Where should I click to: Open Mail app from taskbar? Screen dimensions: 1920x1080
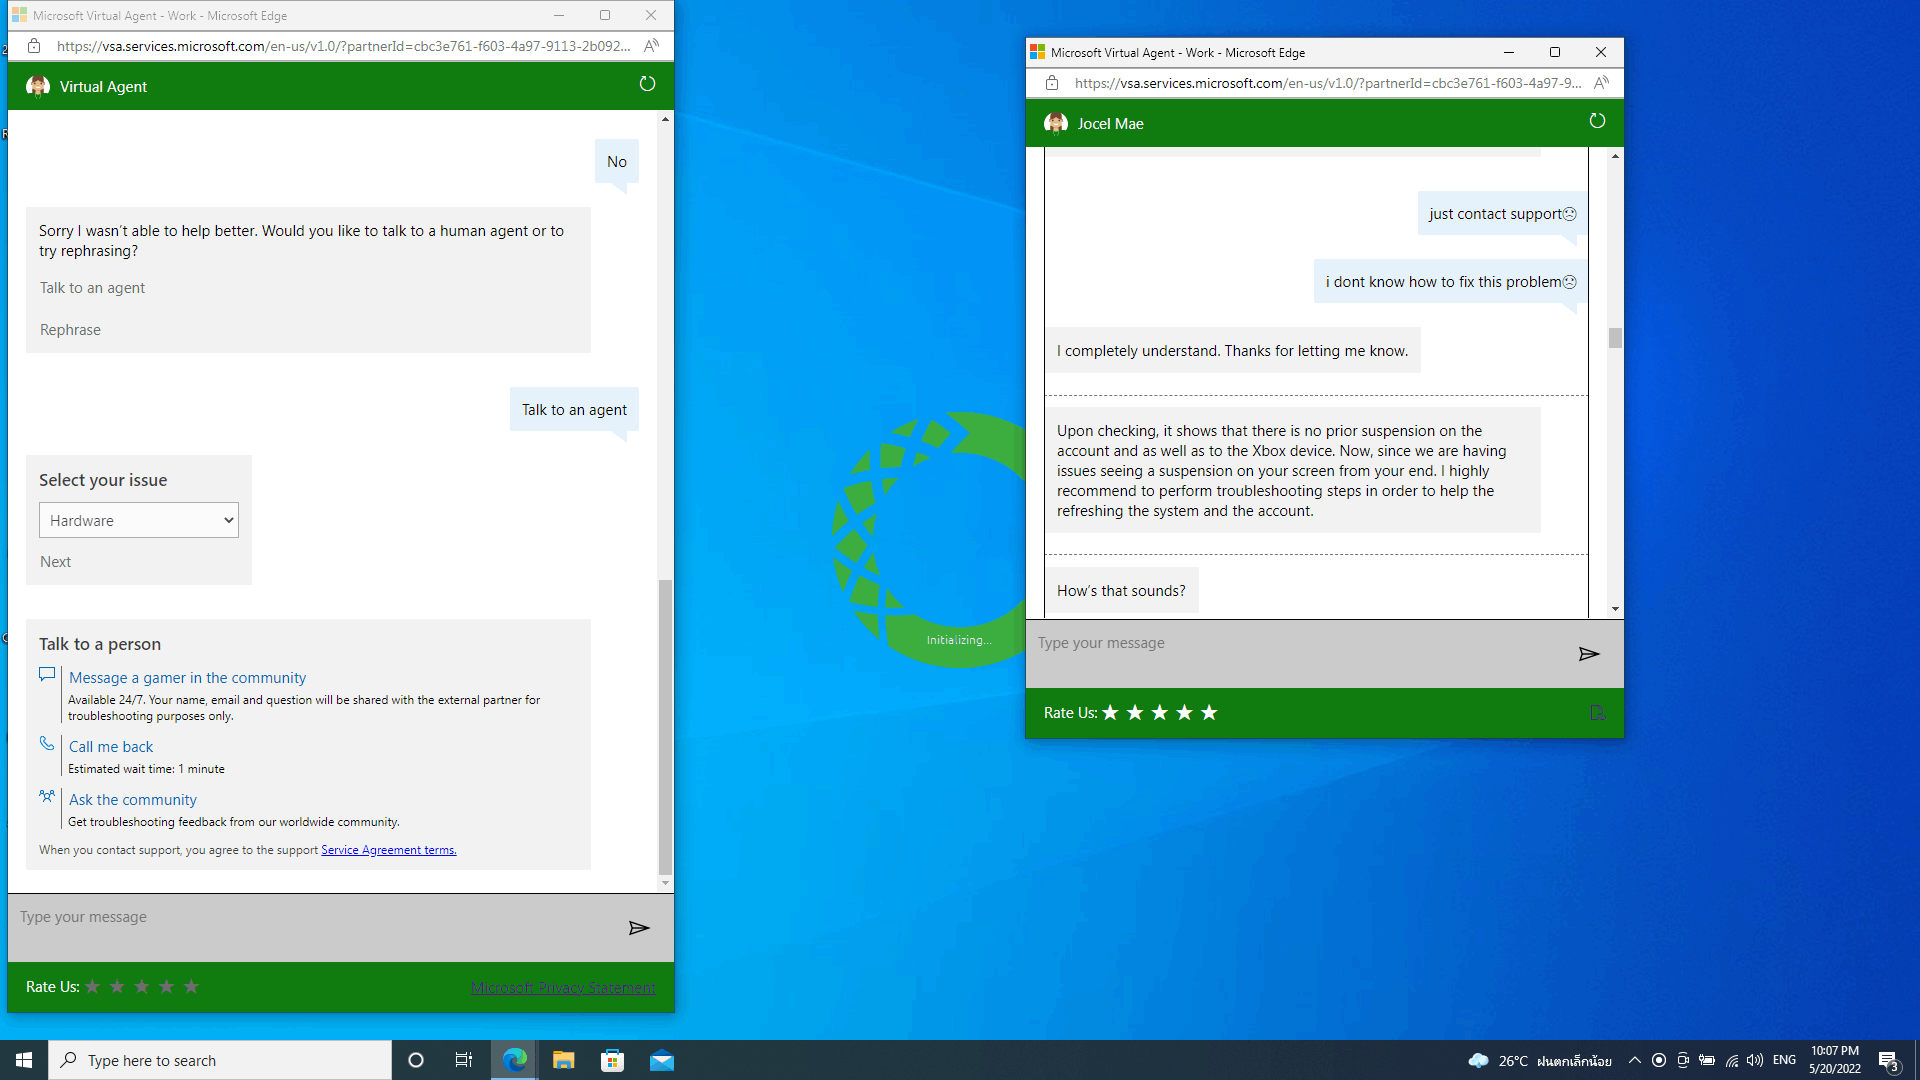(x=662, y=1060)
